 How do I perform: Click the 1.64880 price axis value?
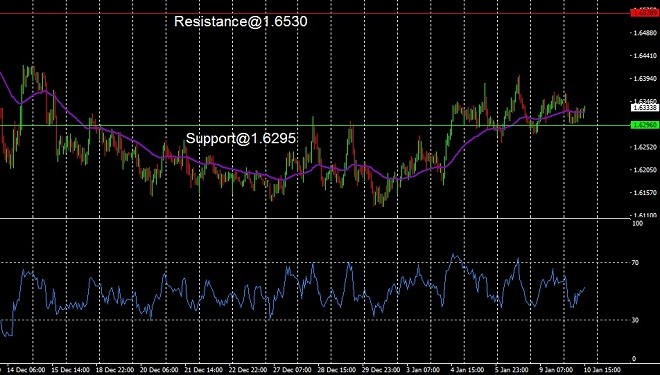(645, 32)
